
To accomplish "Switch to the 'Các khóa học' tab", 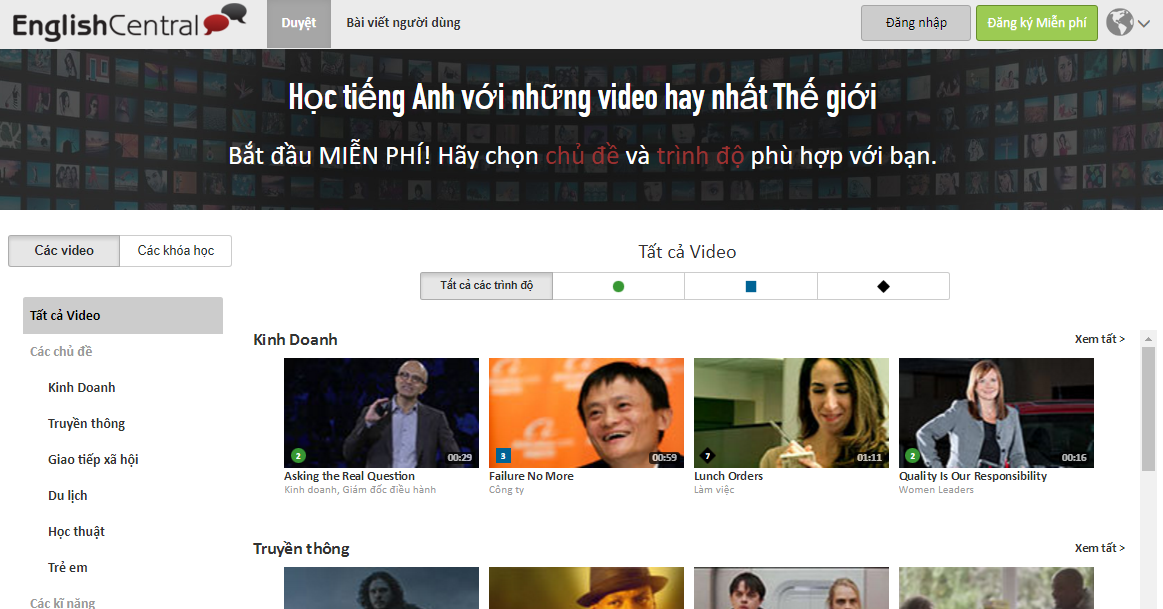I will pos(176,251).
